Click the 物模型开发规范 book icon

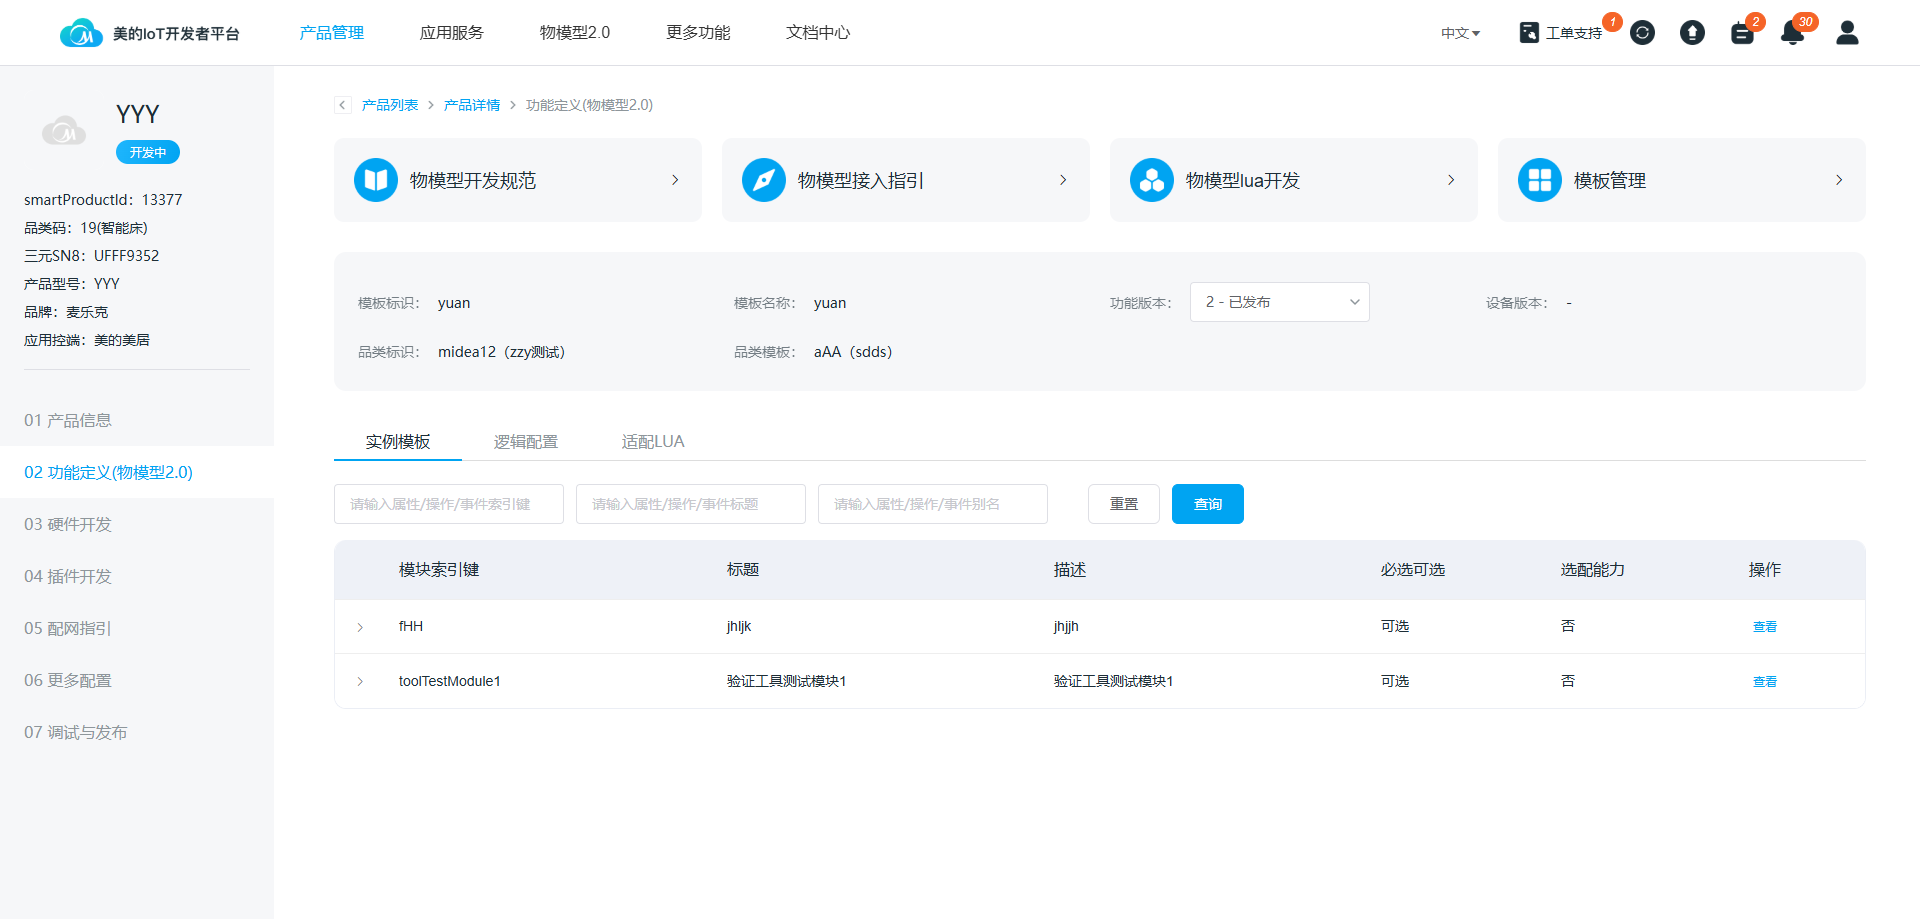pos(376,180)
